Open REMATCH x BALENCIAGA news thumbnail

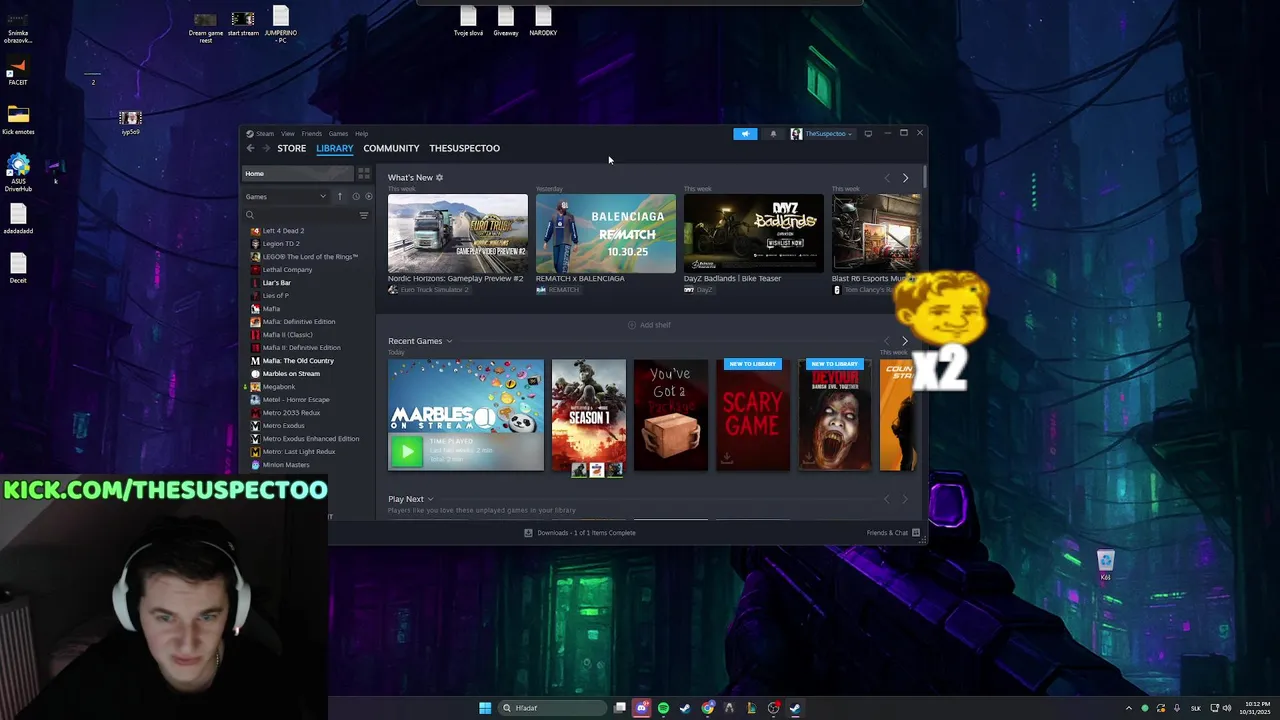pyautogui.click(x=606, y=233)
